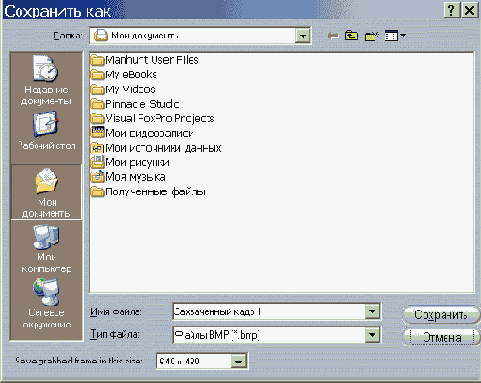Open Мой компьютер in places bar
Viewport: 481px width, 383px height.
[46, 248]
